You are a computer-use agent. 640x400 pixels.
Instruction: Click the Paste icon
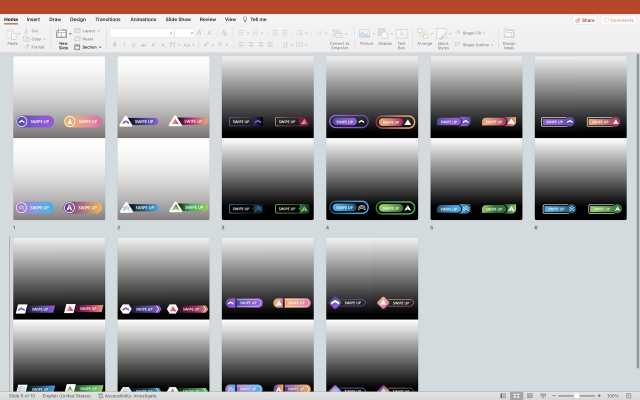12,35
